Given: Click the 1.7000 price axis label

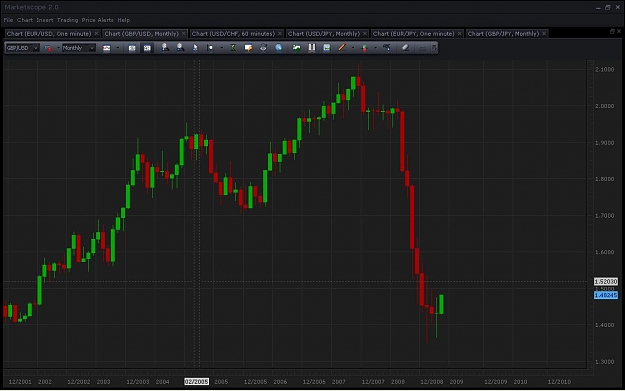Looking at the screenshot, I should coord(604,216).
